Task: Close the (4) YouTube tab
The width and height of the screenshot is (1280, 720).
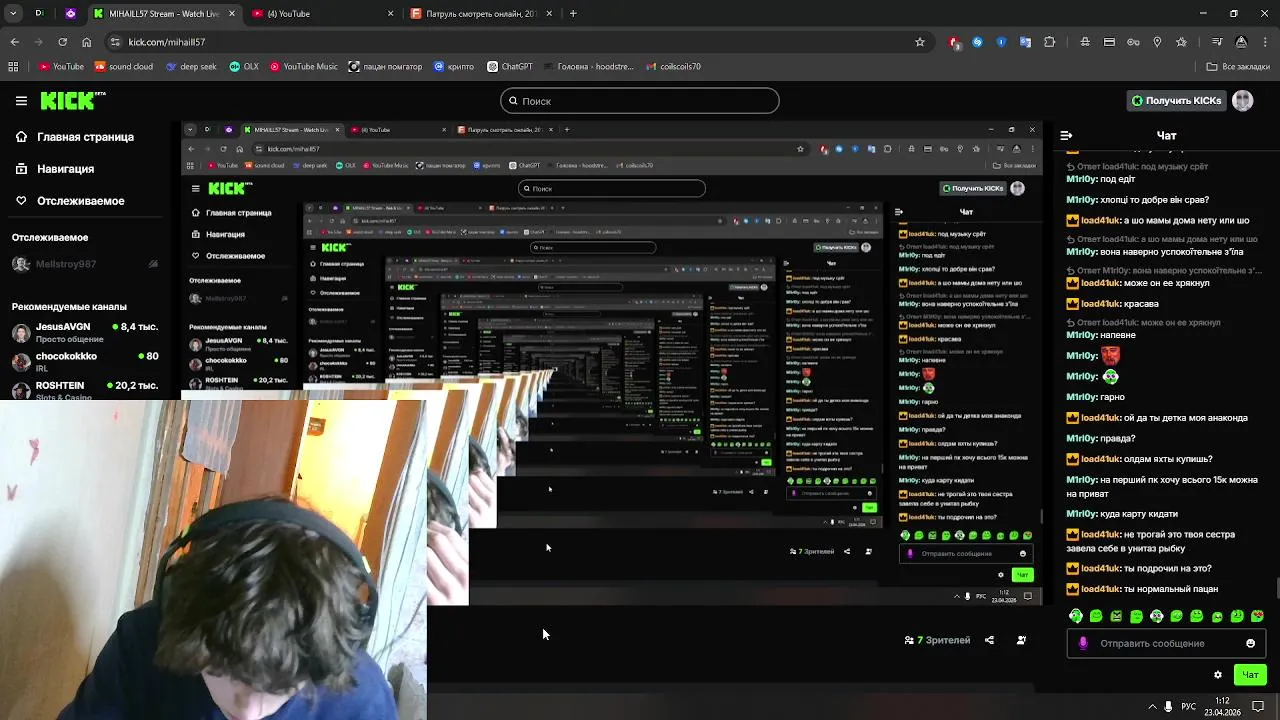Action: point(391,14)
